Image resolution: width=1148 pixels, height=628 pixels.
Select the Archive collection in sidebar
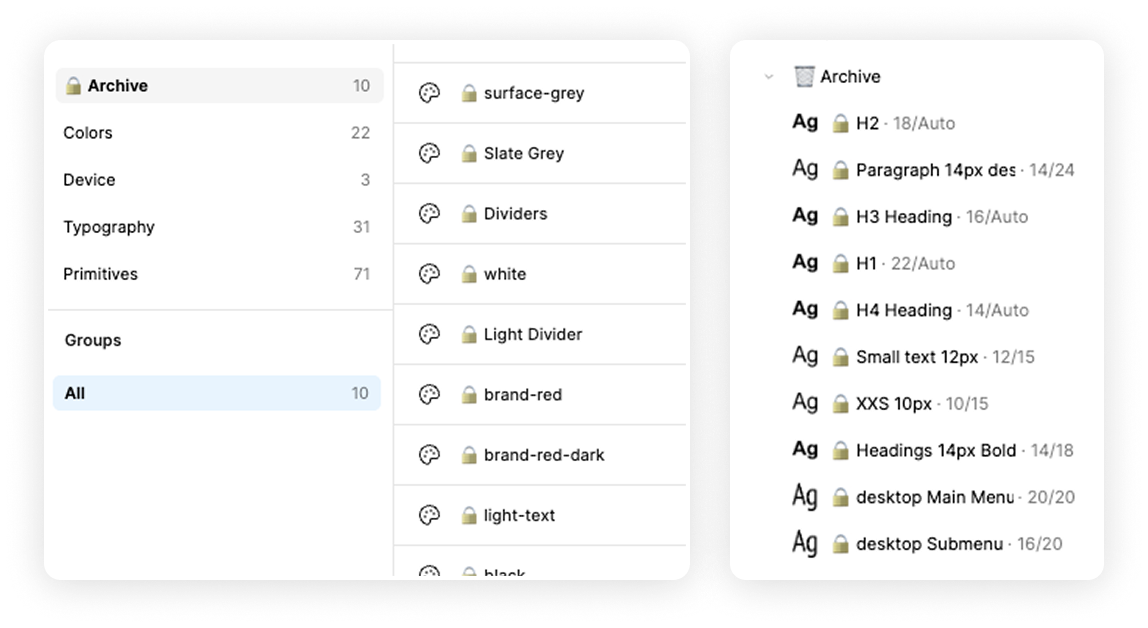(118, 86)
